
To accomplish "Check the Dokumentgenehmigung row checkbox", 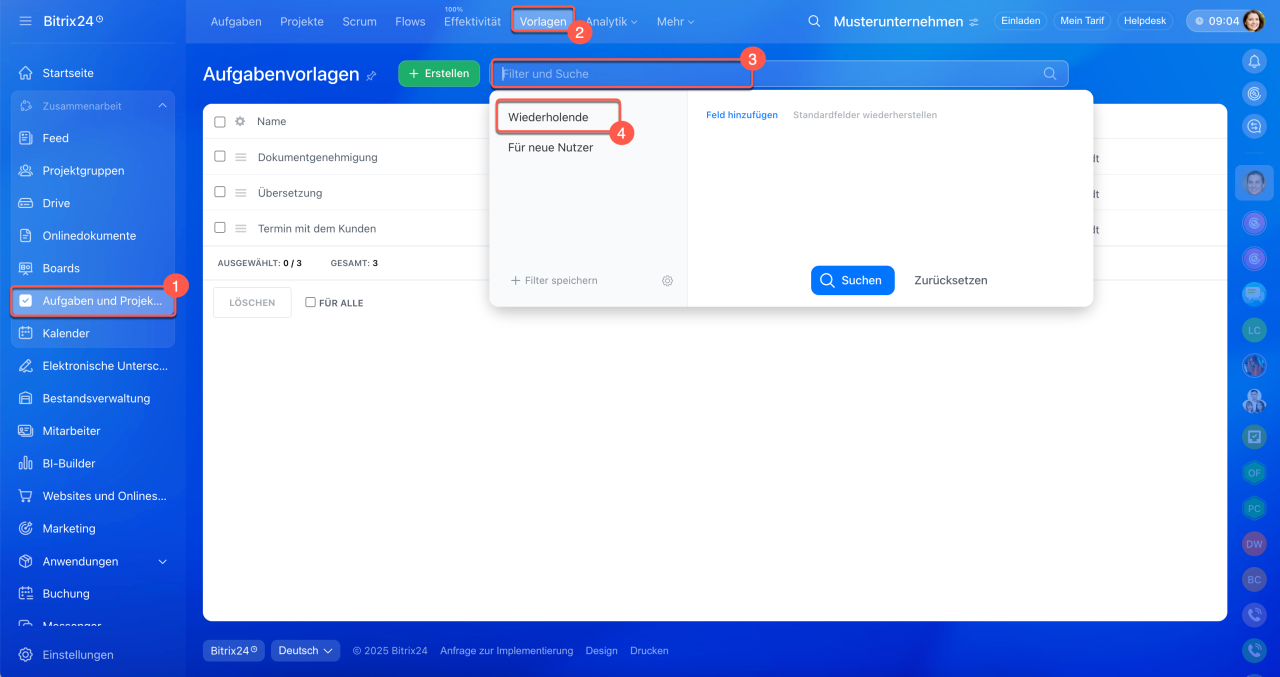I will click(220, 157).
